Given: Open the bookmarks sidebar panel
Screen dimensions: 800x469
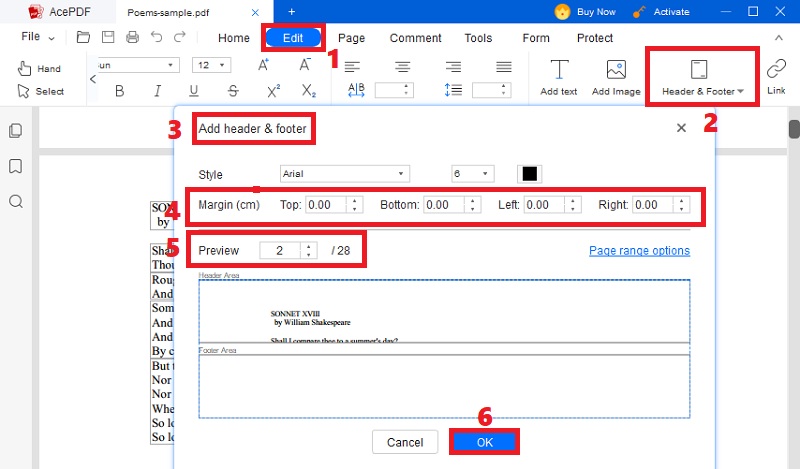Looking at the screenshot, I should (16, 166).
